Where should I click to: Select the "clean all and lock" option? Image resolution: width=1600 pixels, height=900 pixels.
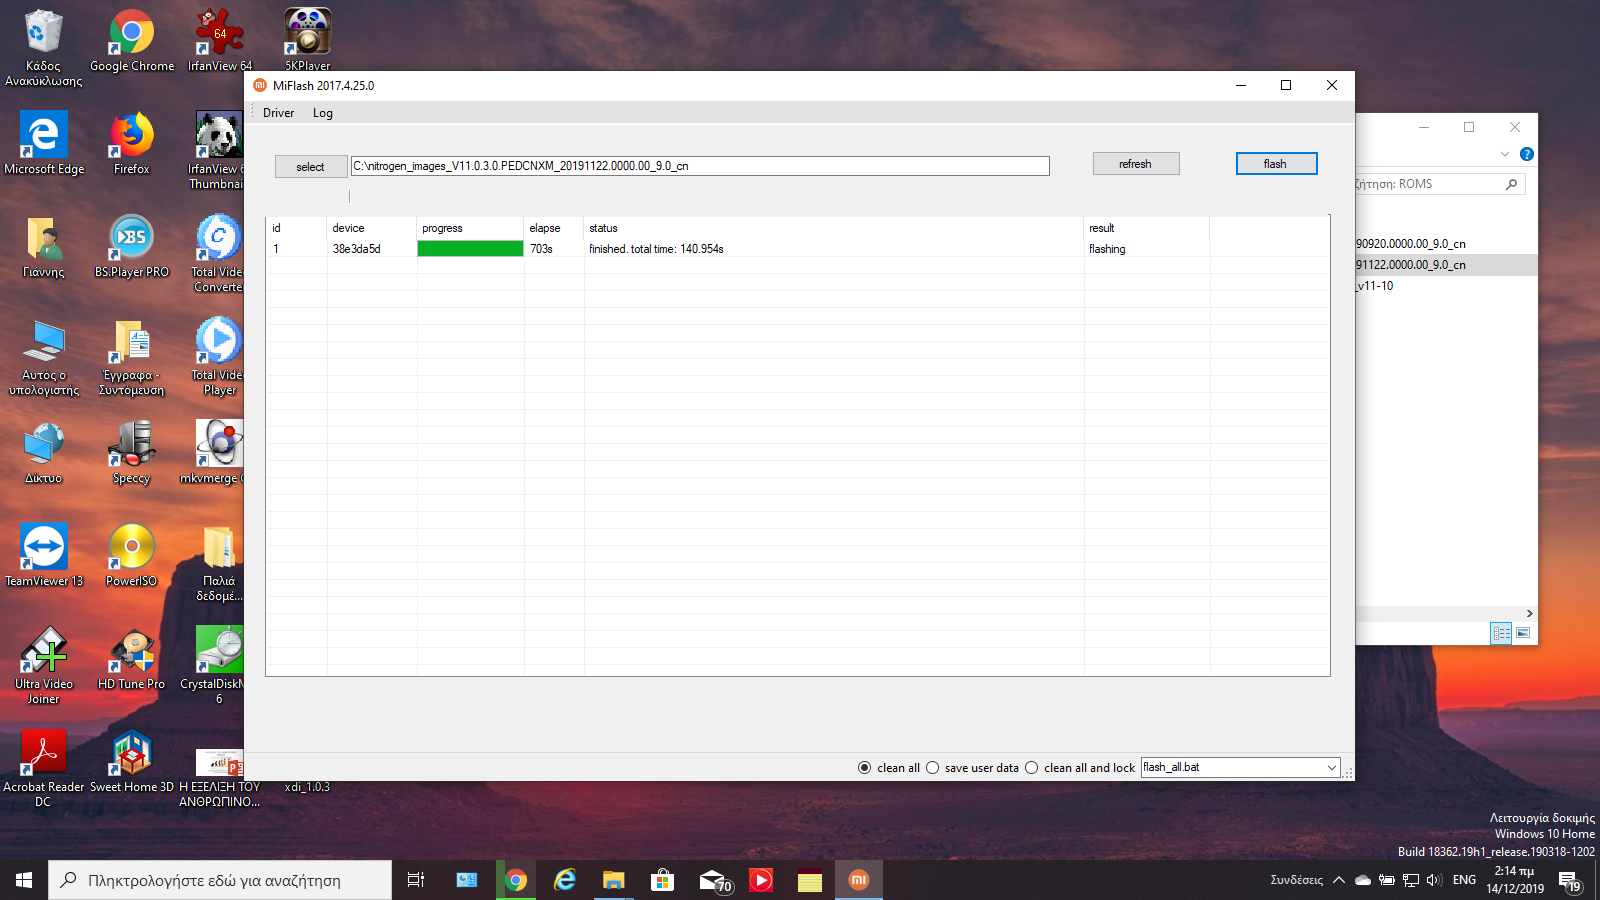[x=1032, y=768]
